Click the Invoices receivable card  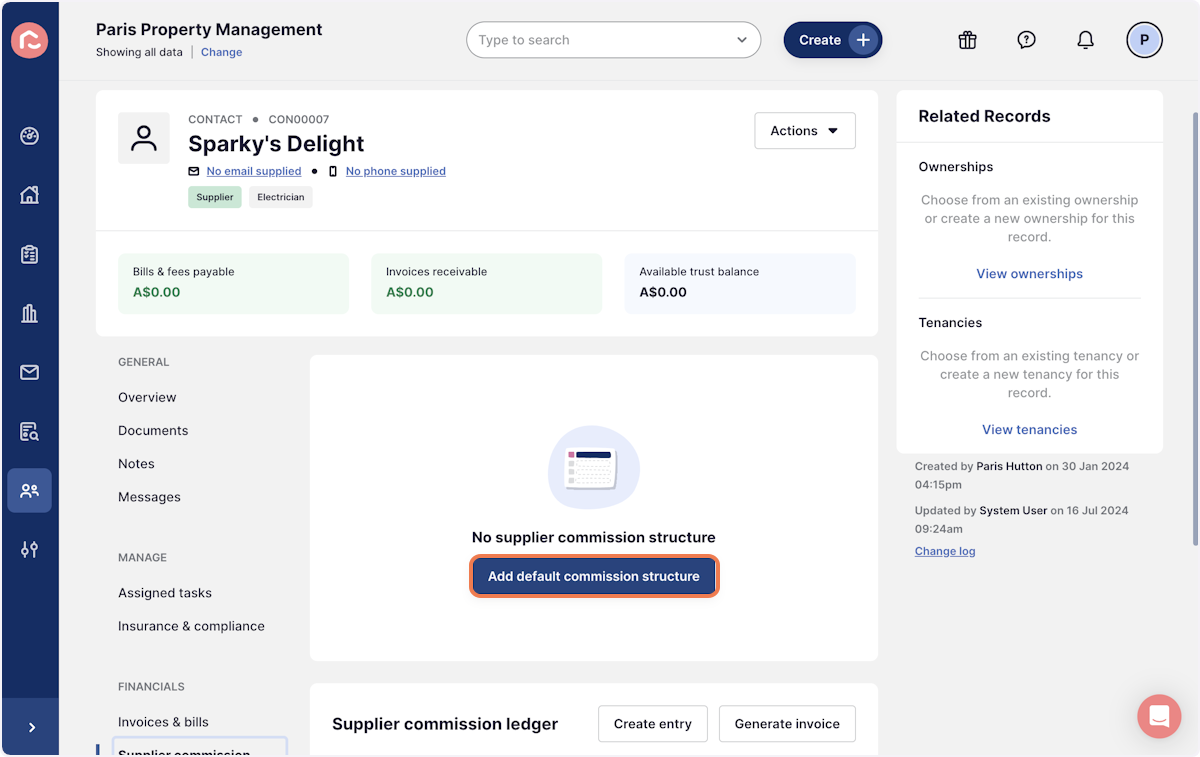(487, 283)
